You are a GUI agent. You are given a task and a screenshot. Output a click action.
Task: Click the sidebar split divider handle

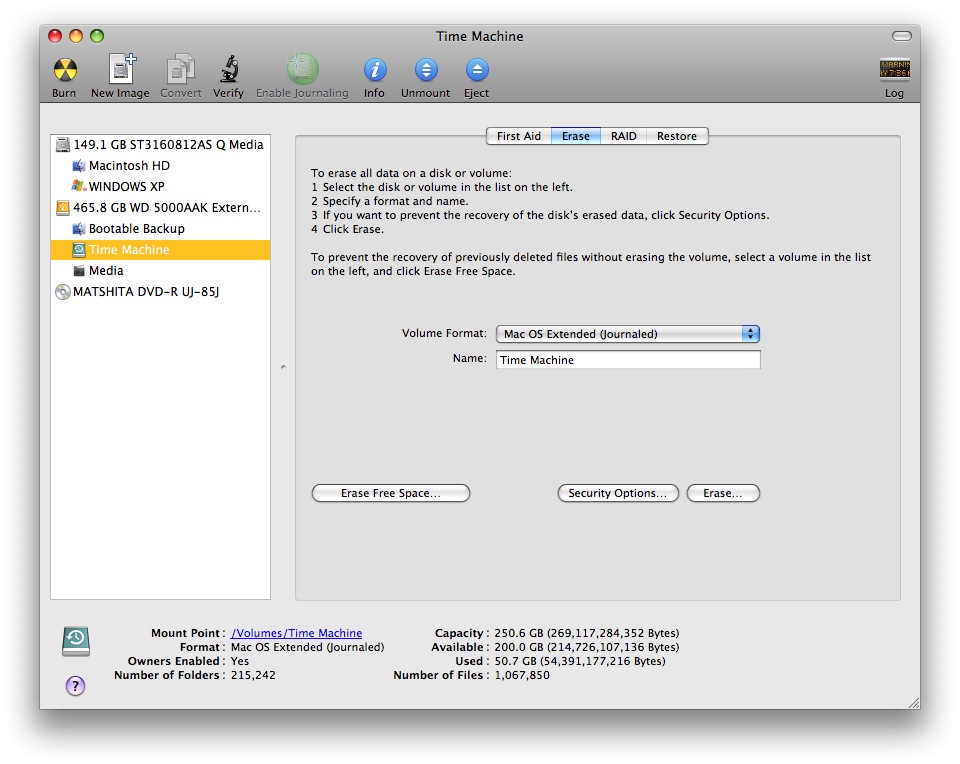click(283, 367)
